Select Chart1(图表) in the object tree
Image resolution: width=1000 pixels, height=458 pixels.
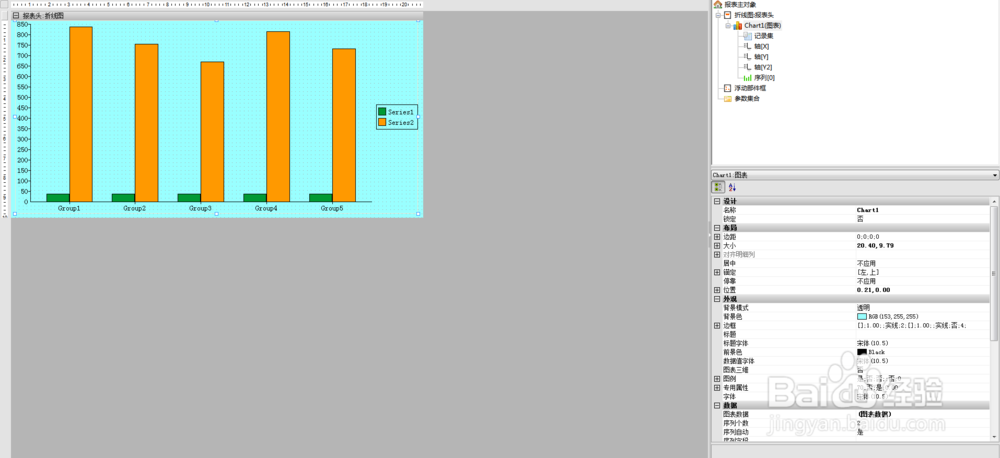point(762,26)
